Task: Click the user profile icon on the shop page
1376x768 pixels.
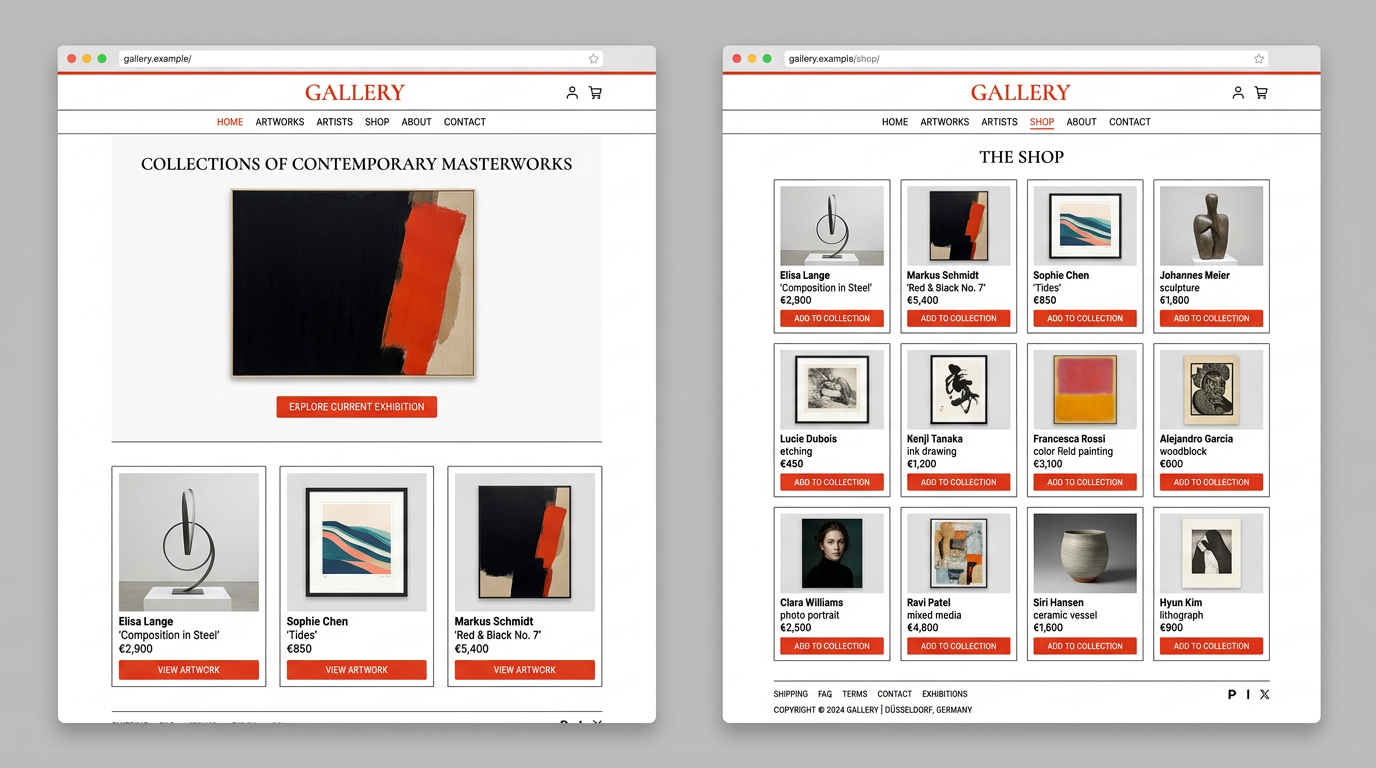Action: (1238, 93)
